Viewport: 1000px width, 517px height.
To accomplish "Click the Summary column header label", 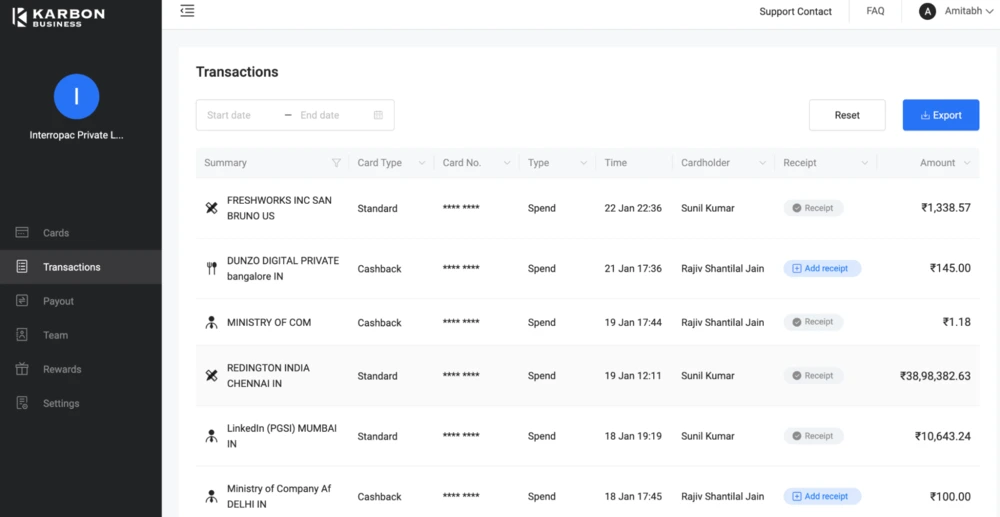I will pyautogui.click(x=225, y=163).
